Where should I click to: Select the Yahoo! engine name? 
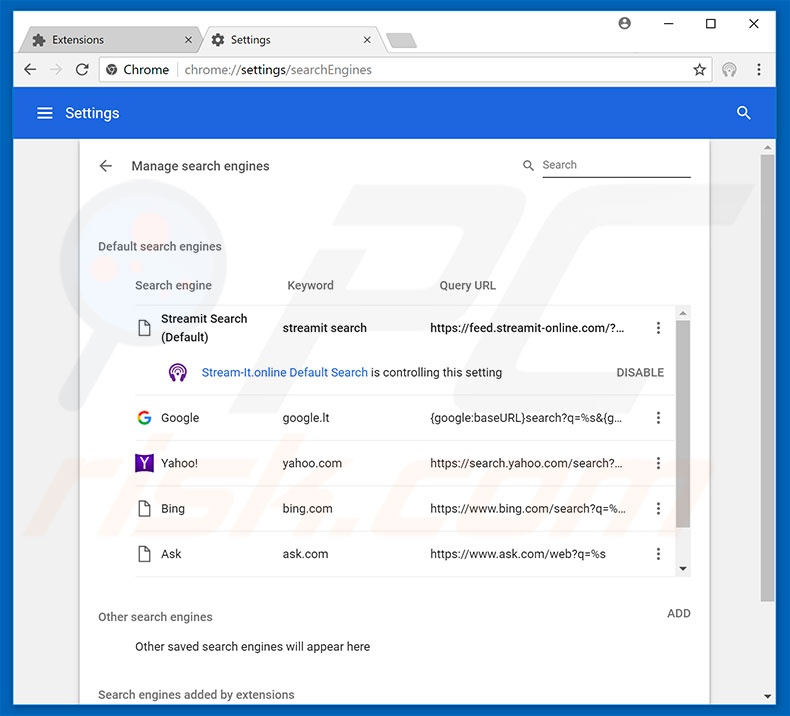coord(179,463)
